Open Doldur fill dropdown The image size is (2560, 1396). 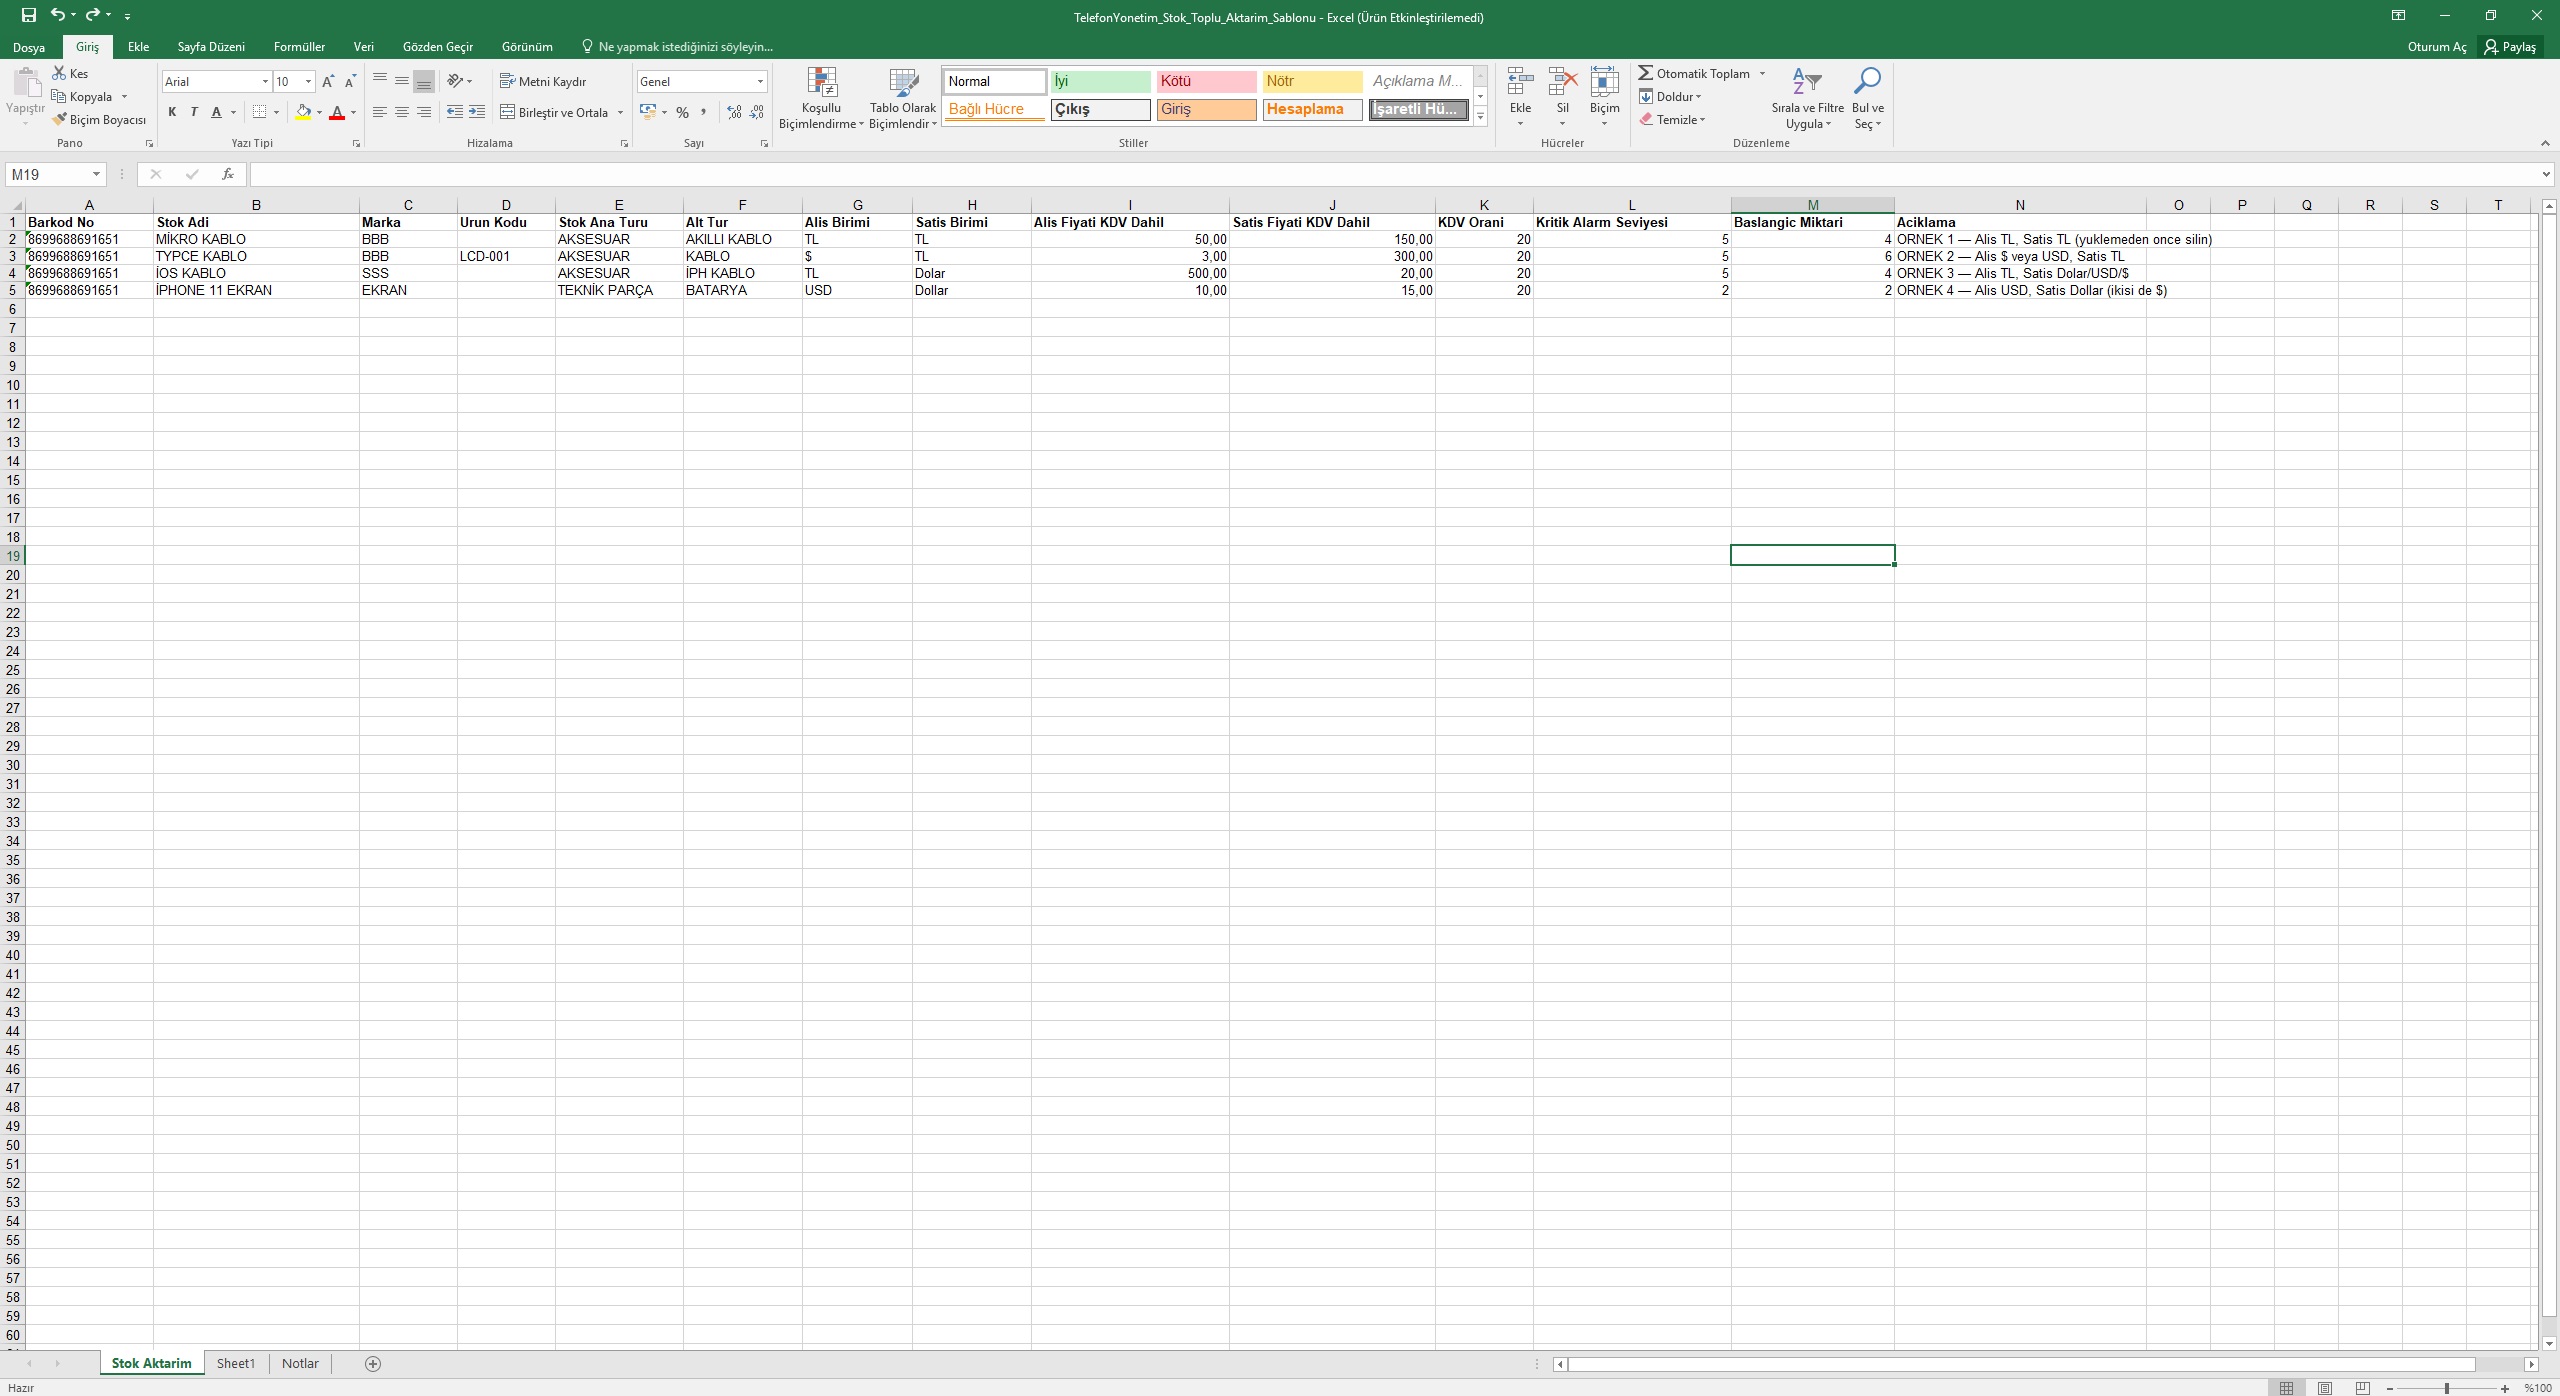pos(1670,96)
